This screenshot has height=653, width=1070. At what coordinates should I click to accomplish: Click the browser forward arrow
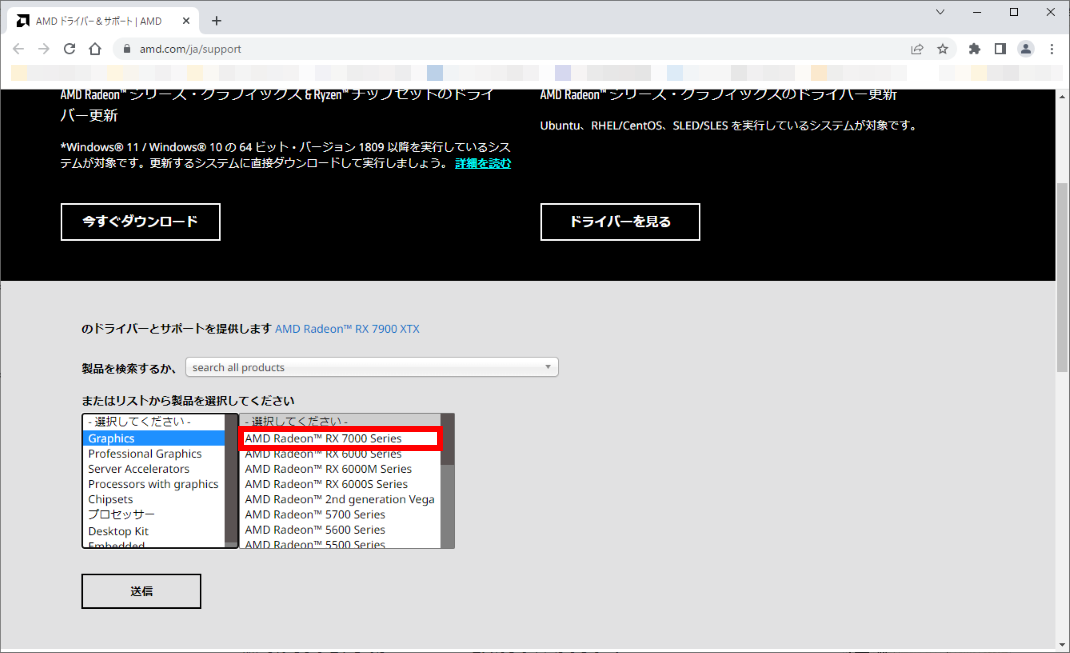[x=44, y=49]
